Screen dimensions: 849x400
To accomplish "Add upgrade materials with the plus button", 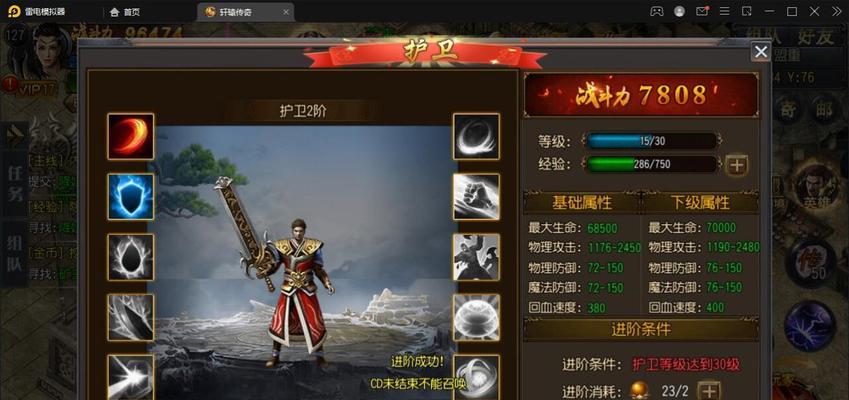I will [x=709, y=390].
